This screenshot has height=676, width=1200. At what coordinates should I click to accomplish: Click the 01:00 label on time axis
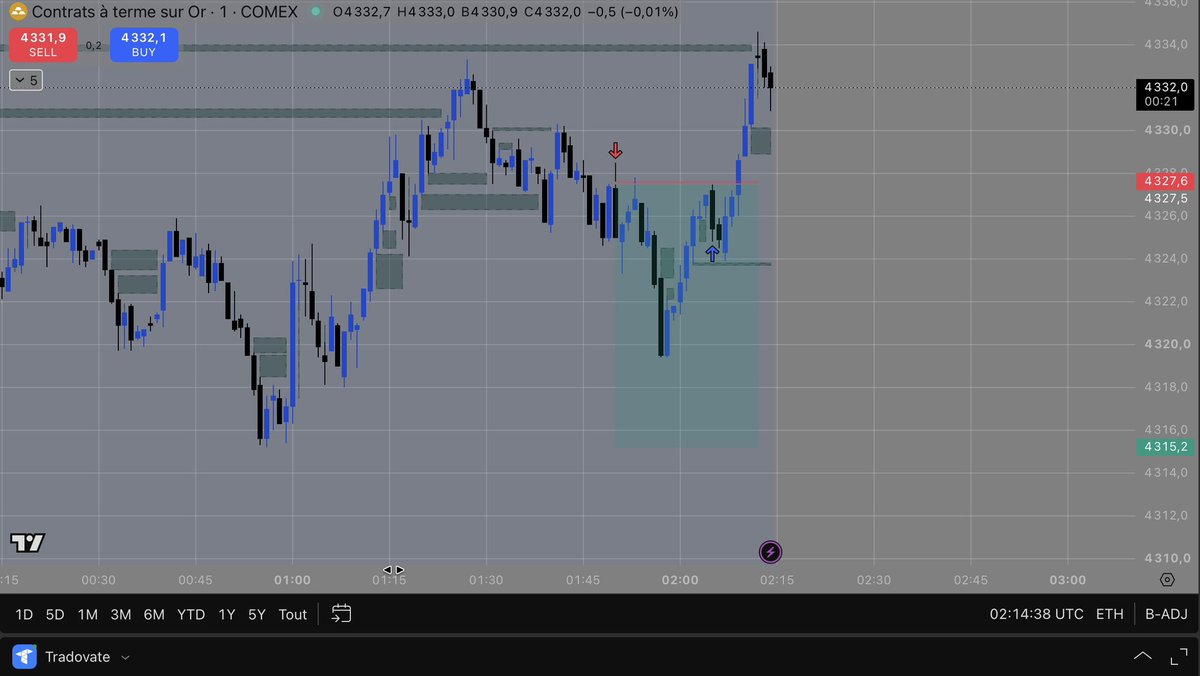292,580
